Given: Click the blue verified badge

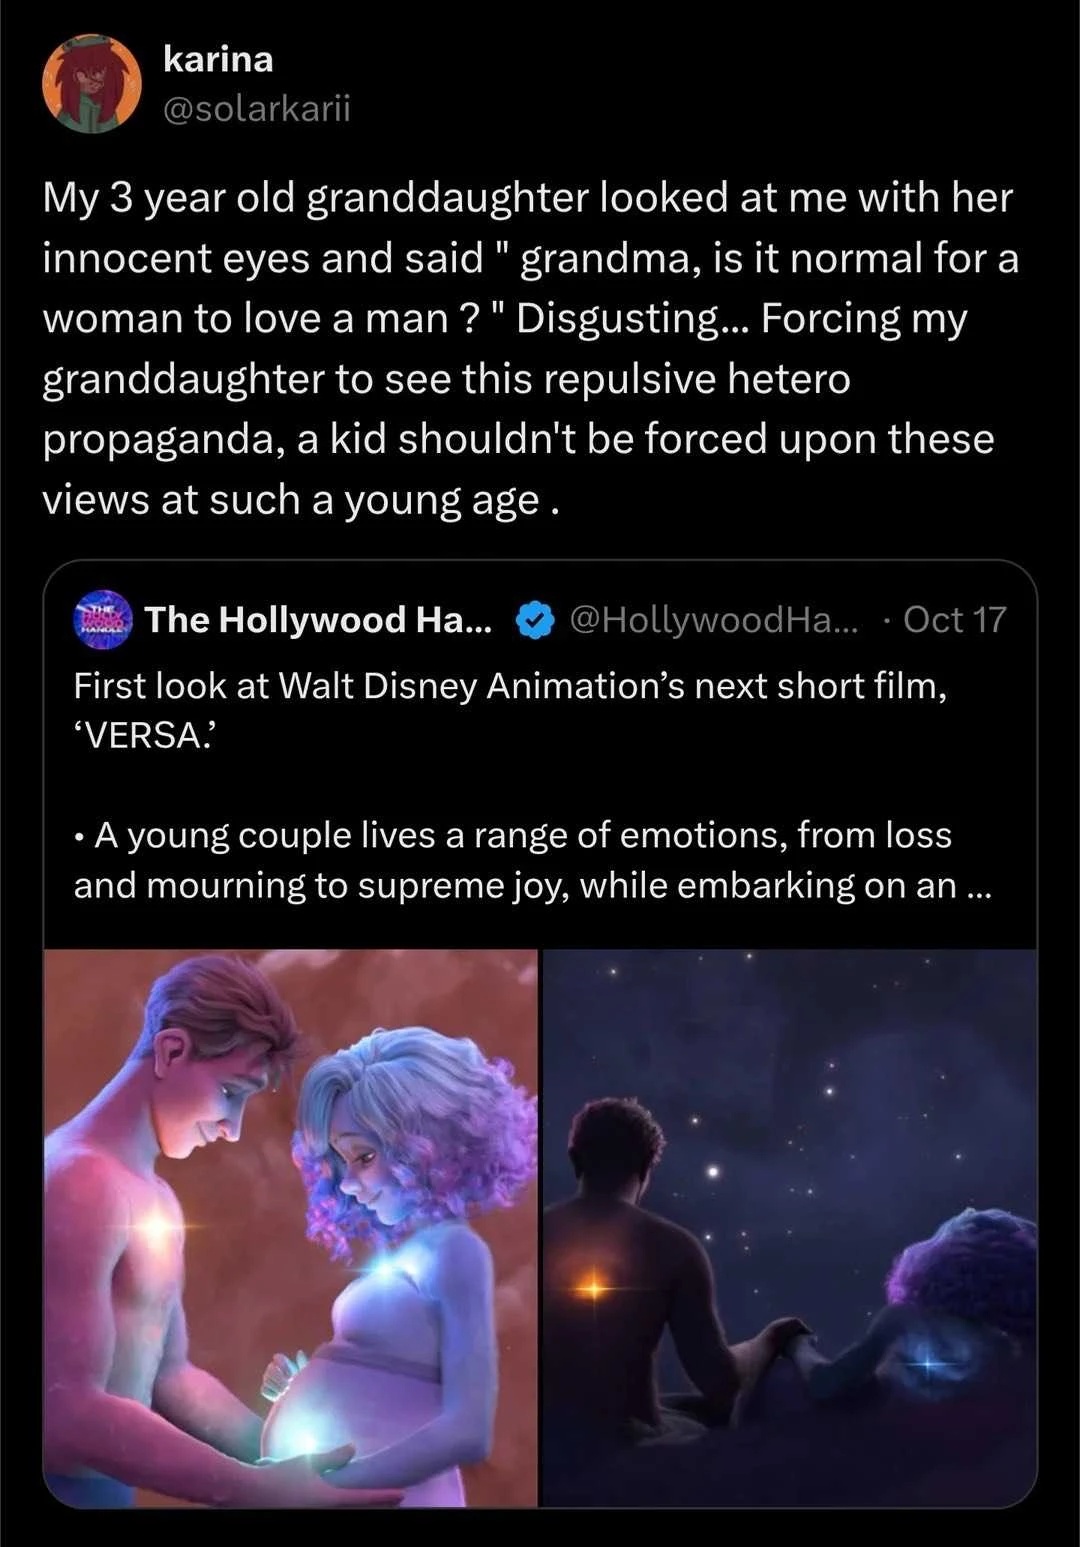Looking at the screenshot, I should (535, 620).
